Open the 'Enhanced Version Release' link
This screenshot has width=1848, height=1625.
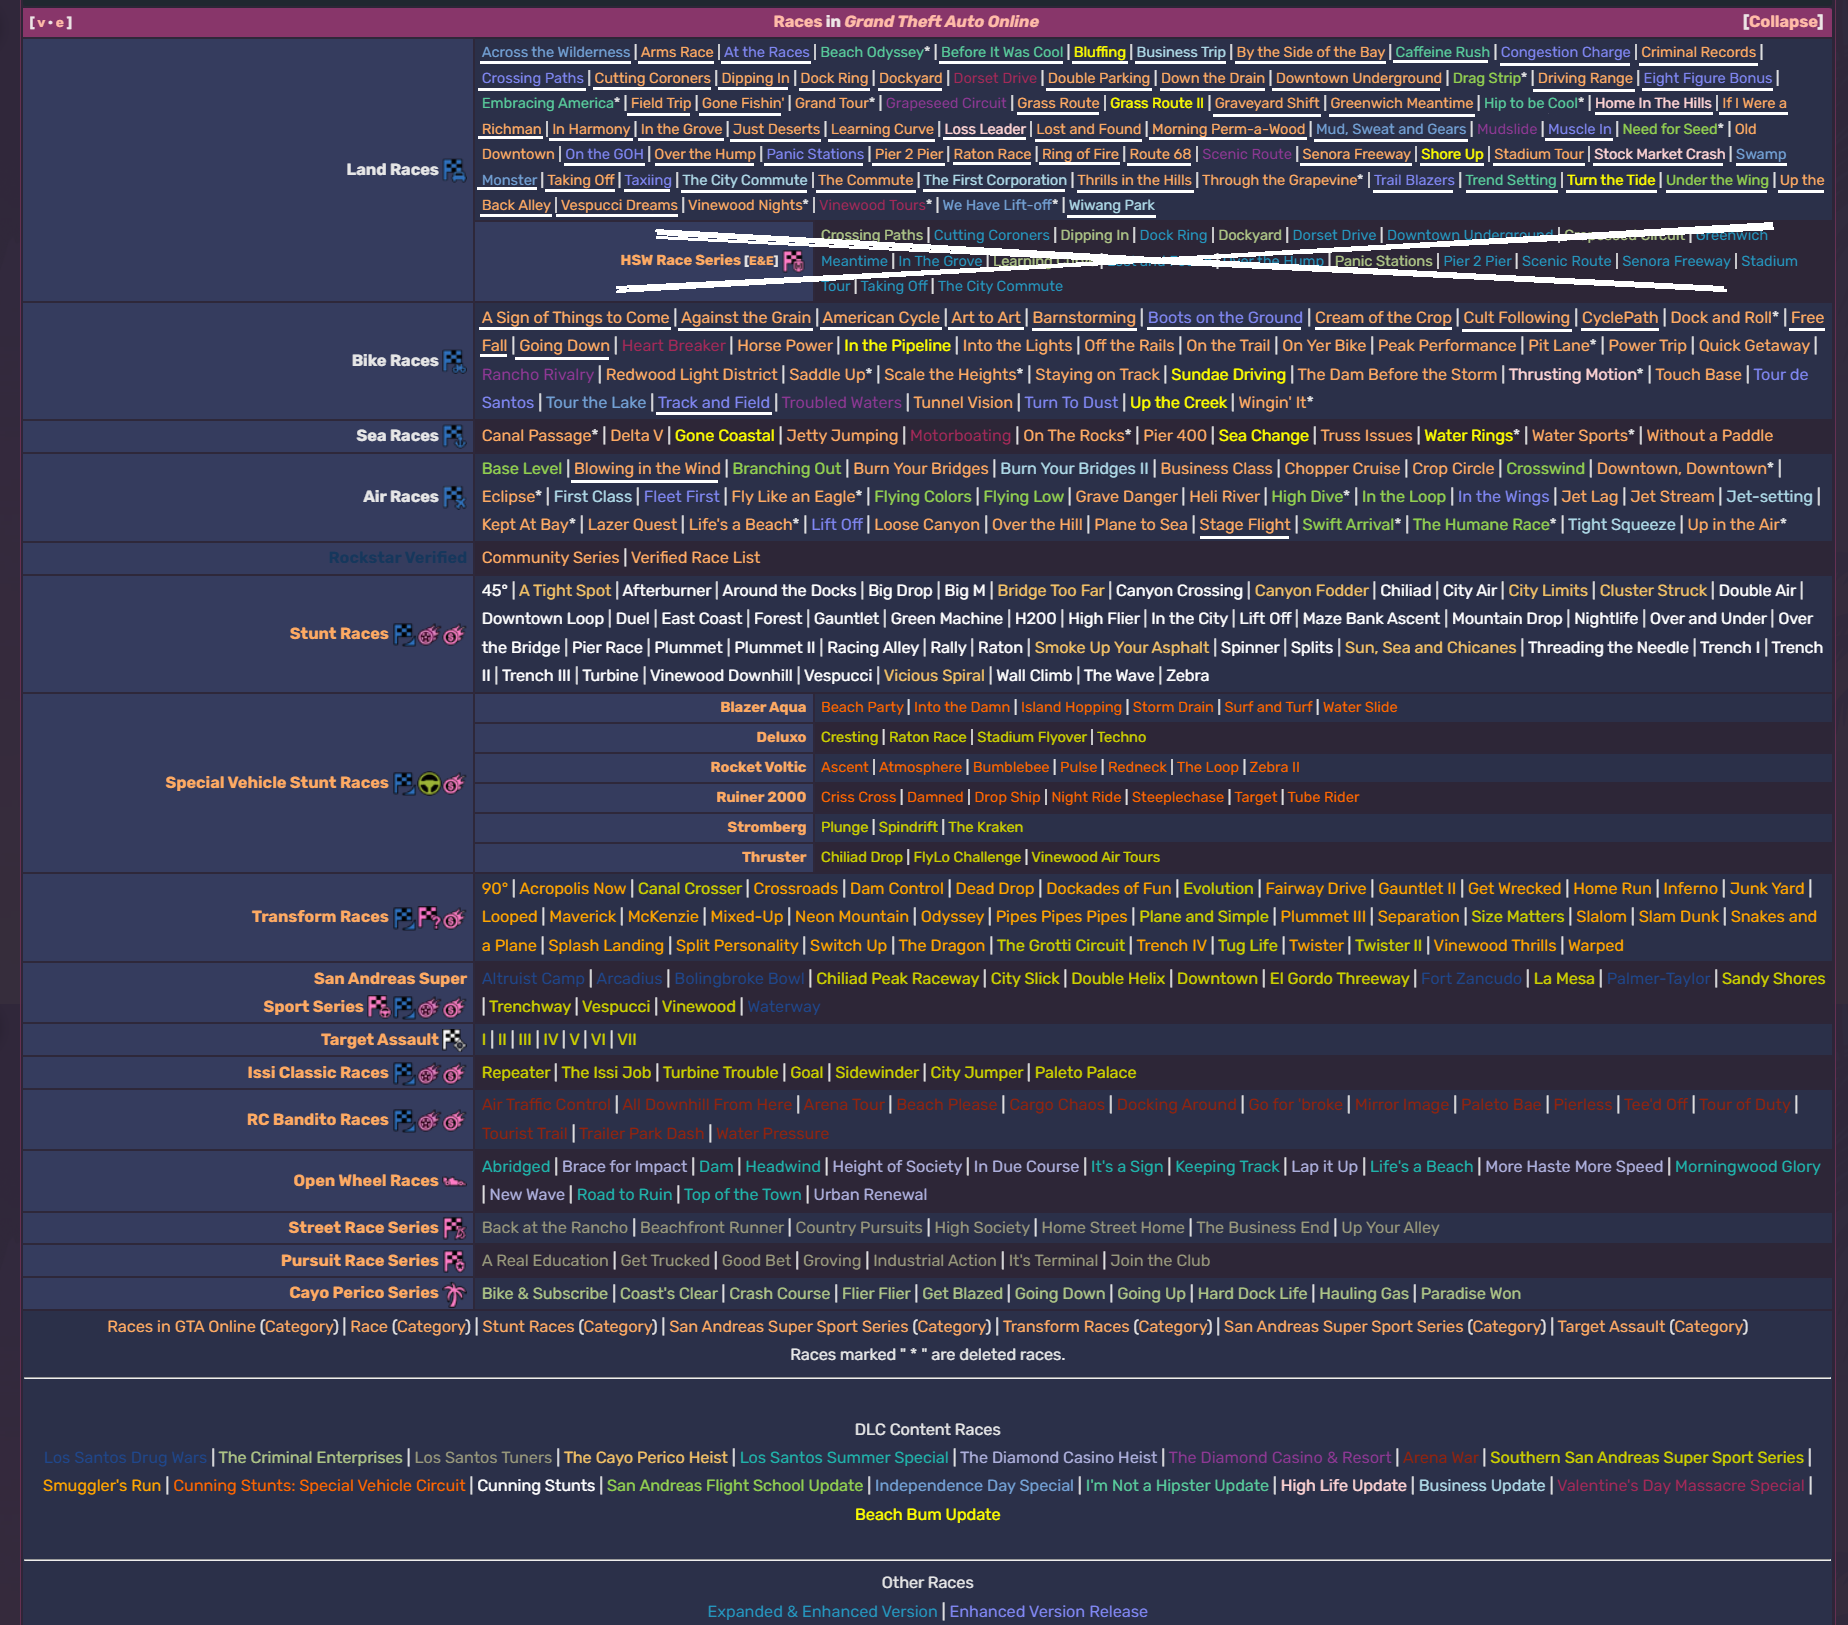pyautogui.click(x=1048, y=1612)
